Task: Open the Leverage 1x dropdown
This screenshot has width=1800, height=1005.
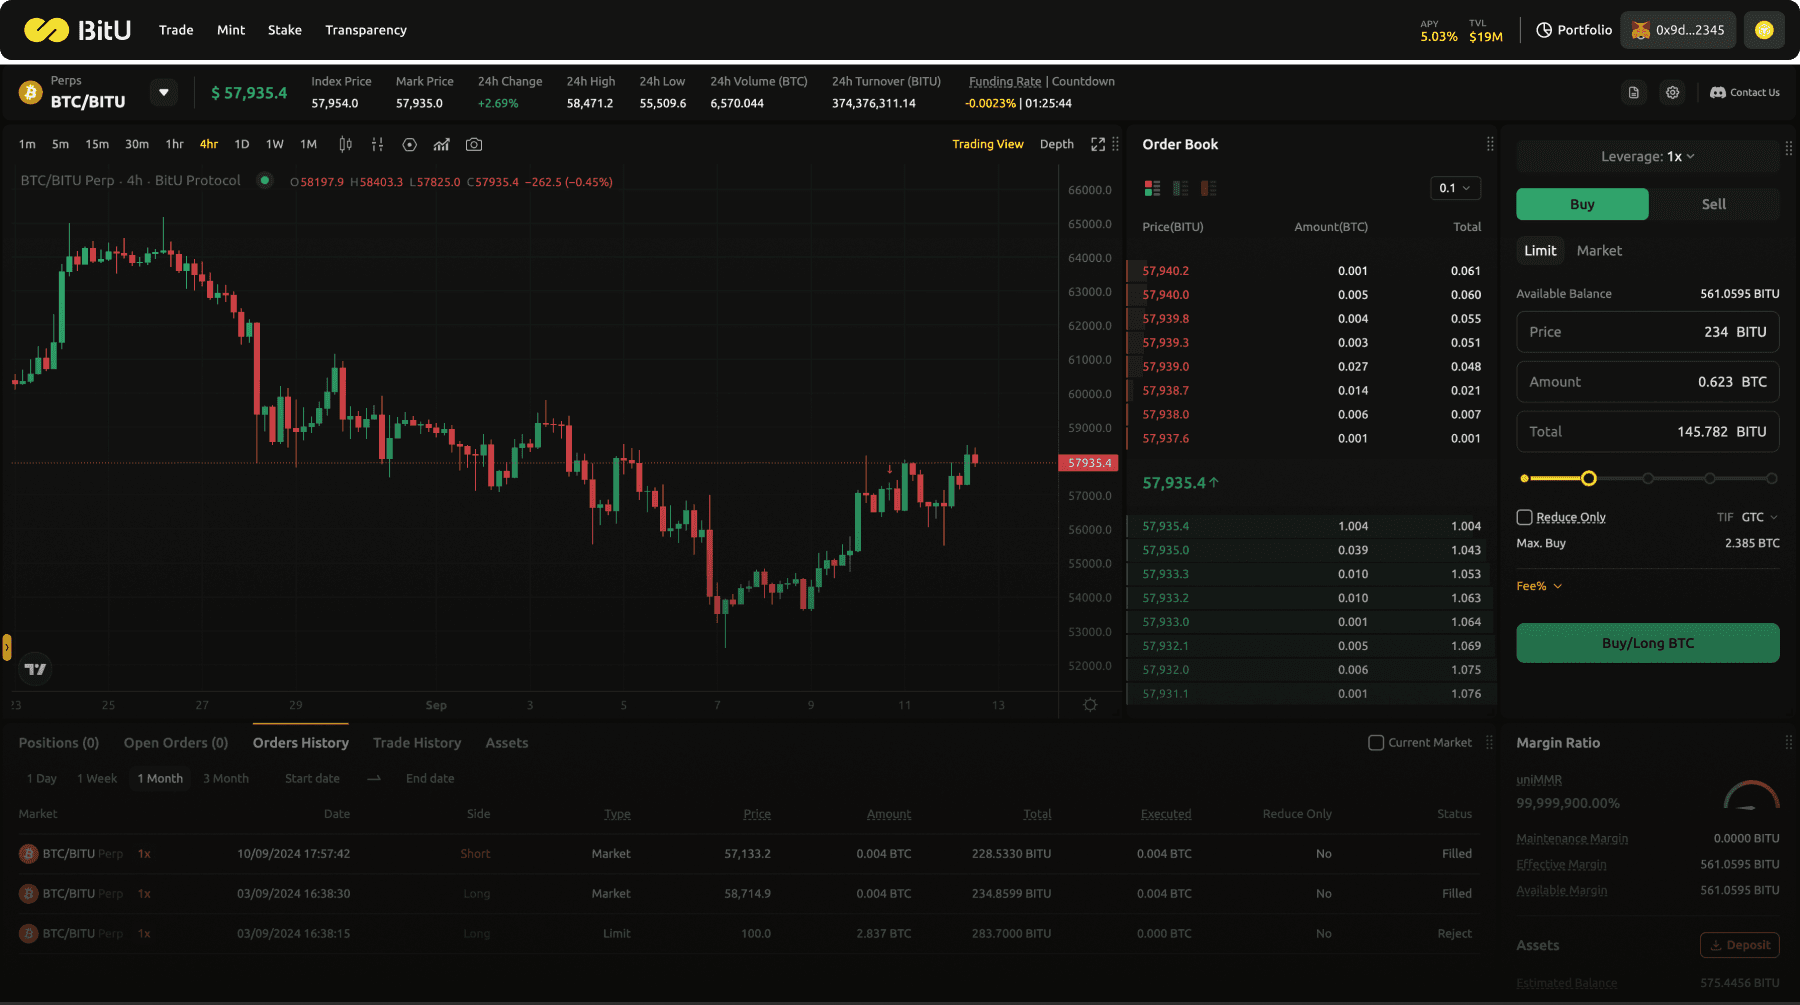Action: click(1647, 157)
